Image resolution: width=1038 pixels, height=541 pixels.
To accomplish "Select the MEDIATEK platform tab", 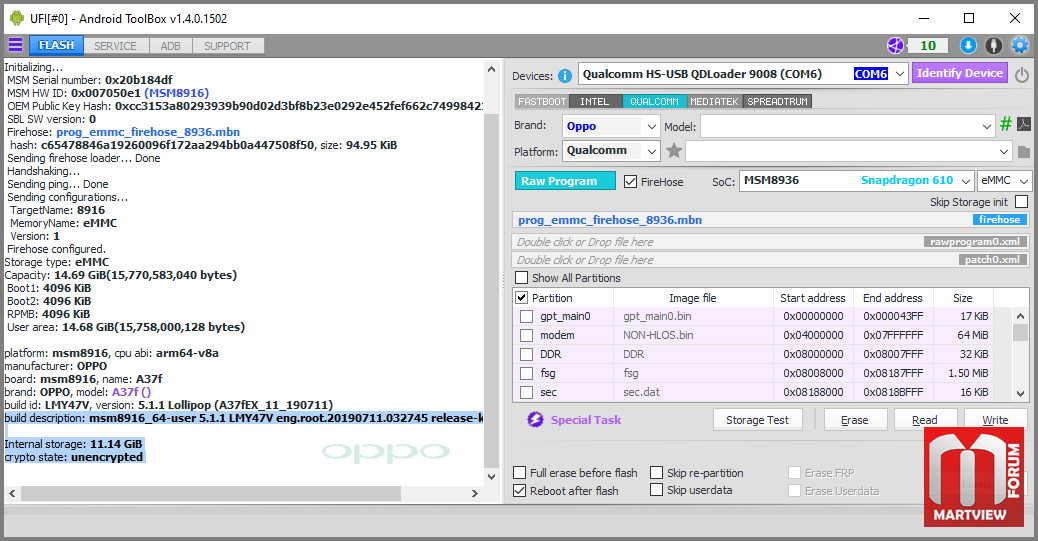I will click(x=715, y=102).
